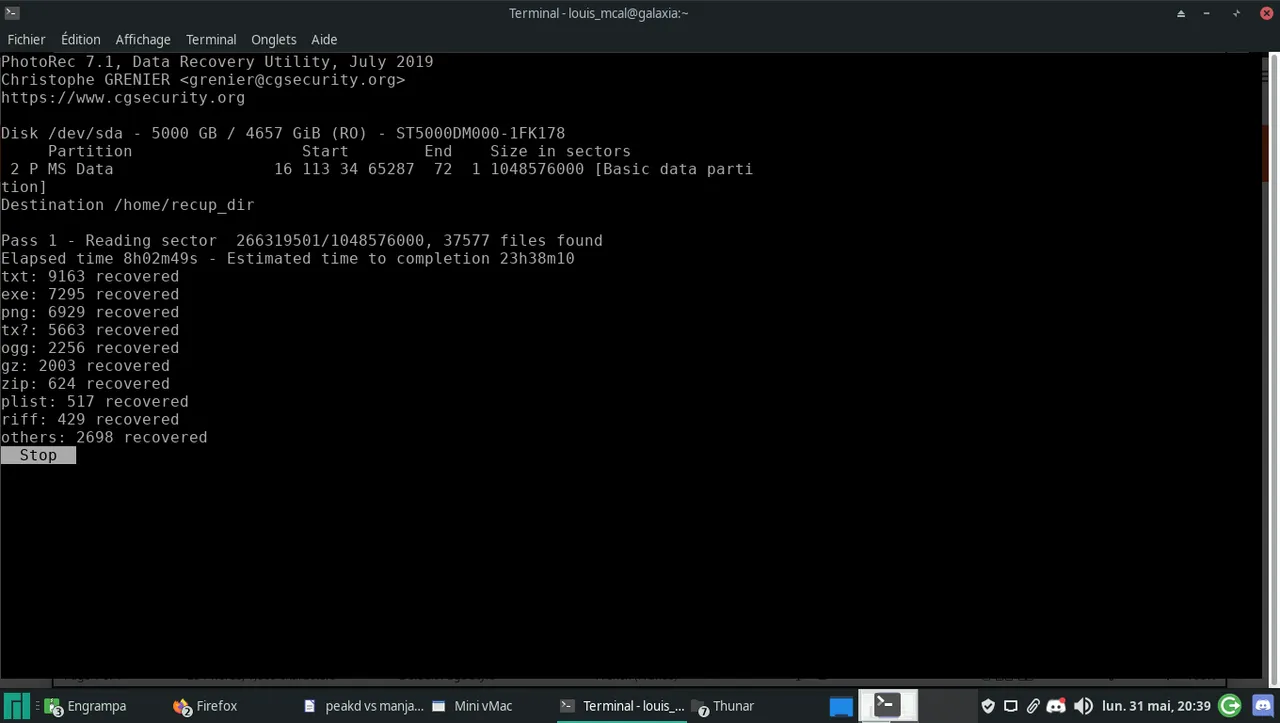1280x723 pixels.
Task: Click the 'zip: 624 recovered' line
Action: pos(85,384)
